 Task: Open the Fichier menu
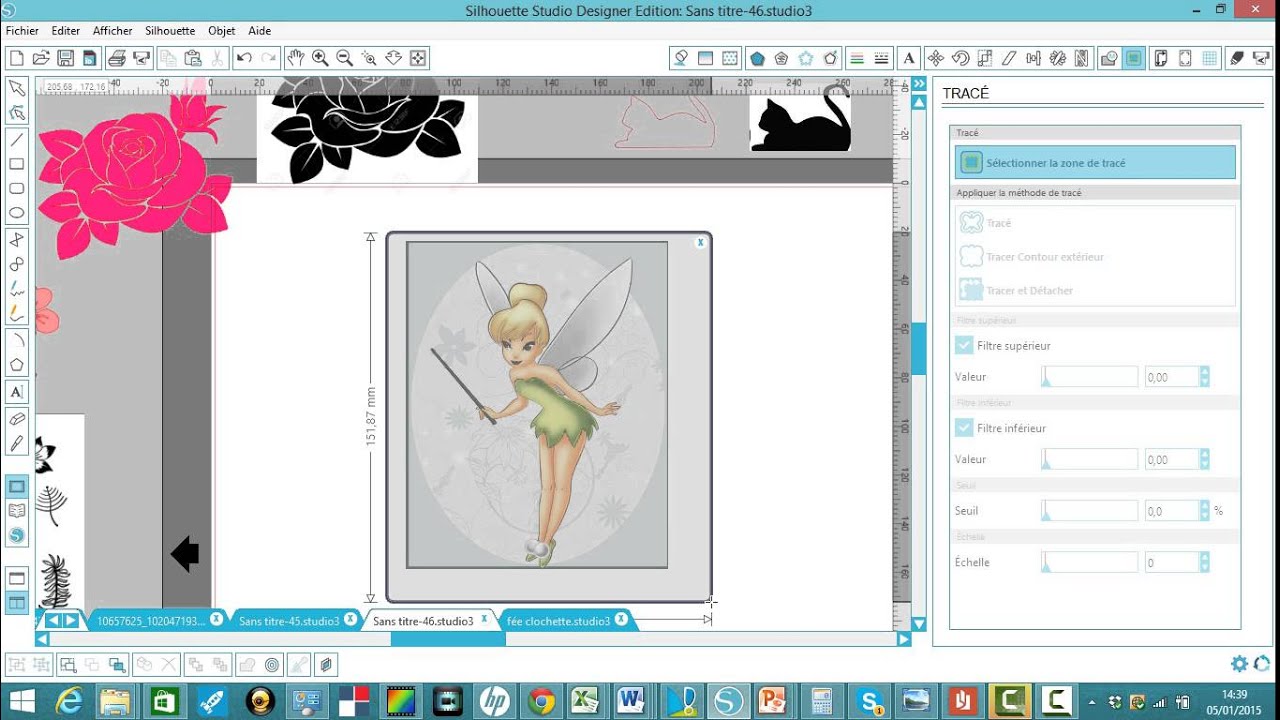click(23, 31)
